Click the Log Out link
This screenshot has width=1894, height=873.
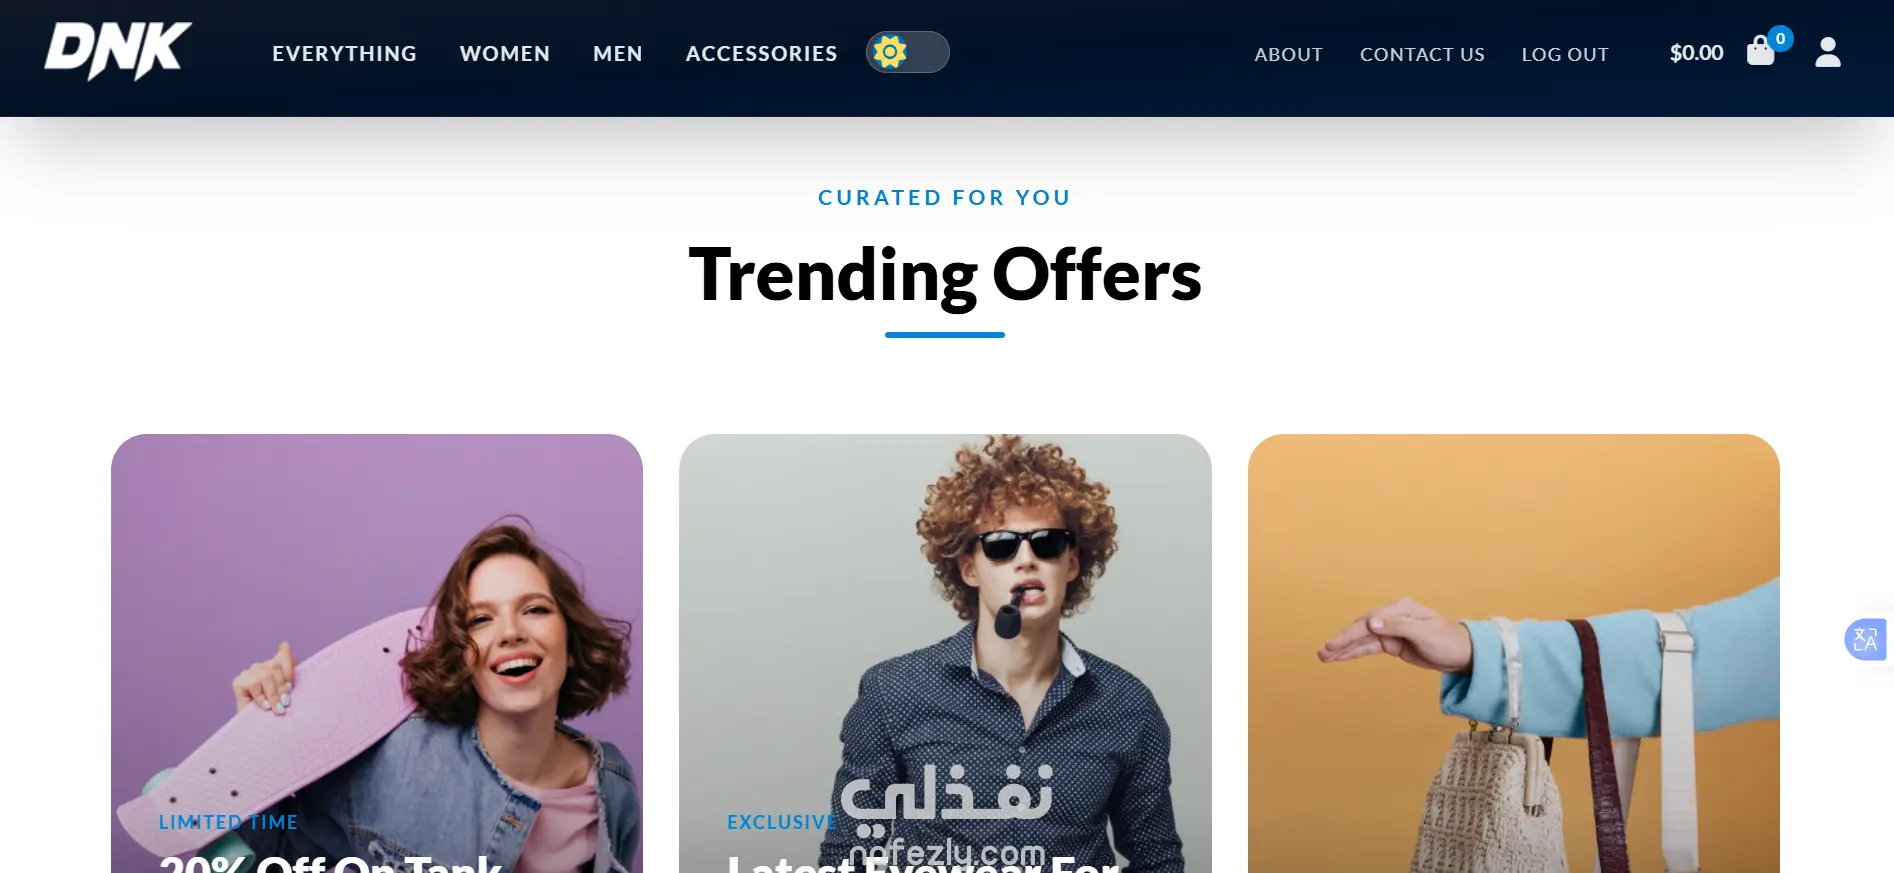point(1565,55)
